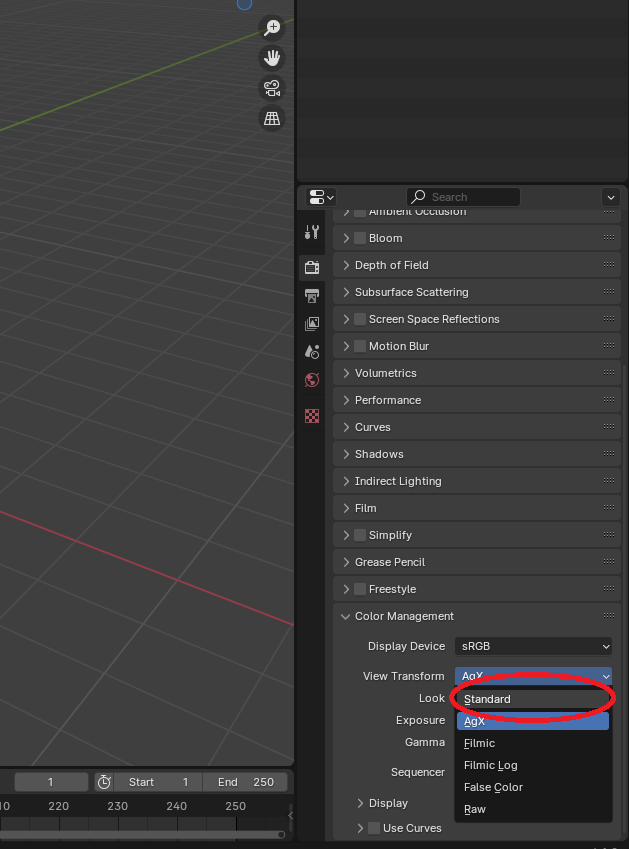Toggle the camera view icon

[x=272, y=88]
